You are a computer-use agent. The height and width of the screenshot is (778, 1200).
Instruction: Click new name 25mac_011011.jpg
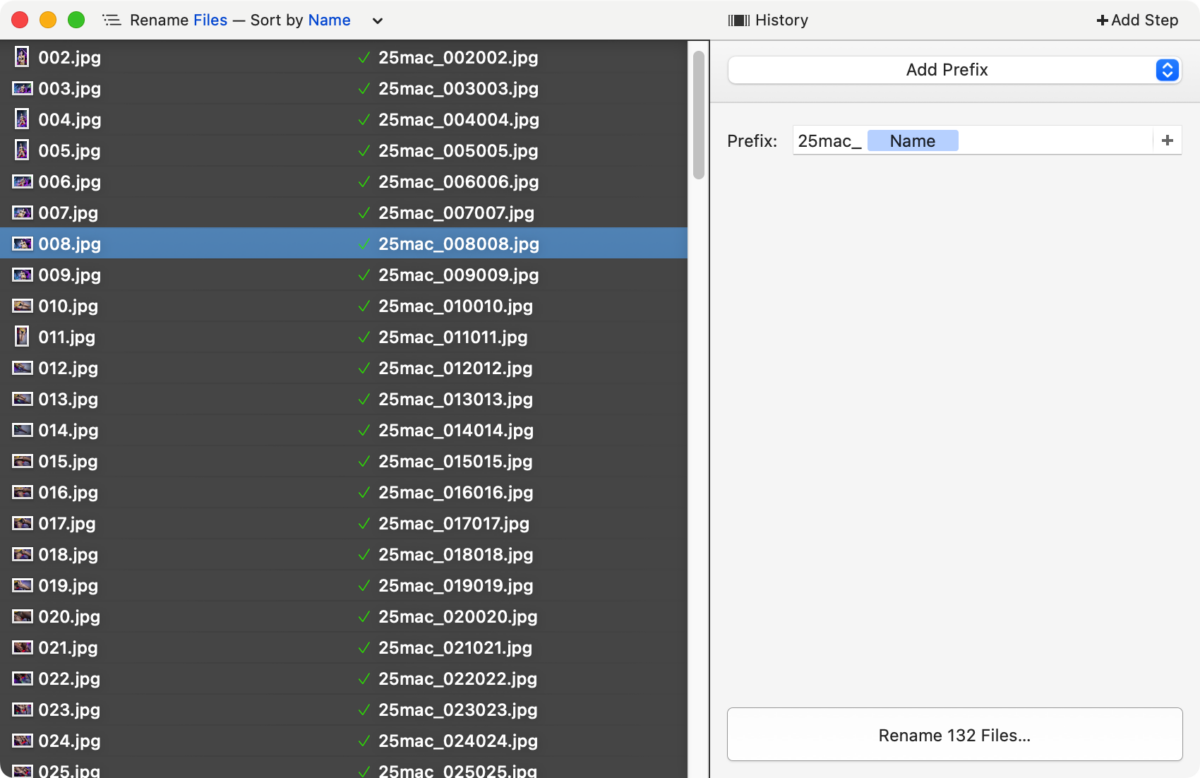click(x=453, y=337)
